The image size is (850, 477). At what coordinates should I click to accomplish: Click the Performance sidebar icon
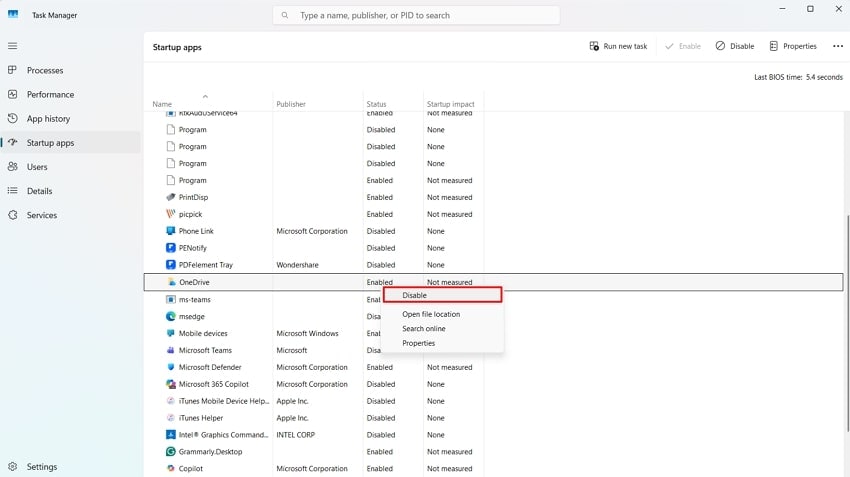pos(12,94)
